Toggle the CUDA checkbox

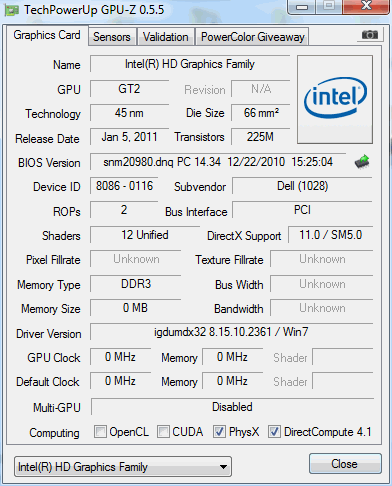163,432
